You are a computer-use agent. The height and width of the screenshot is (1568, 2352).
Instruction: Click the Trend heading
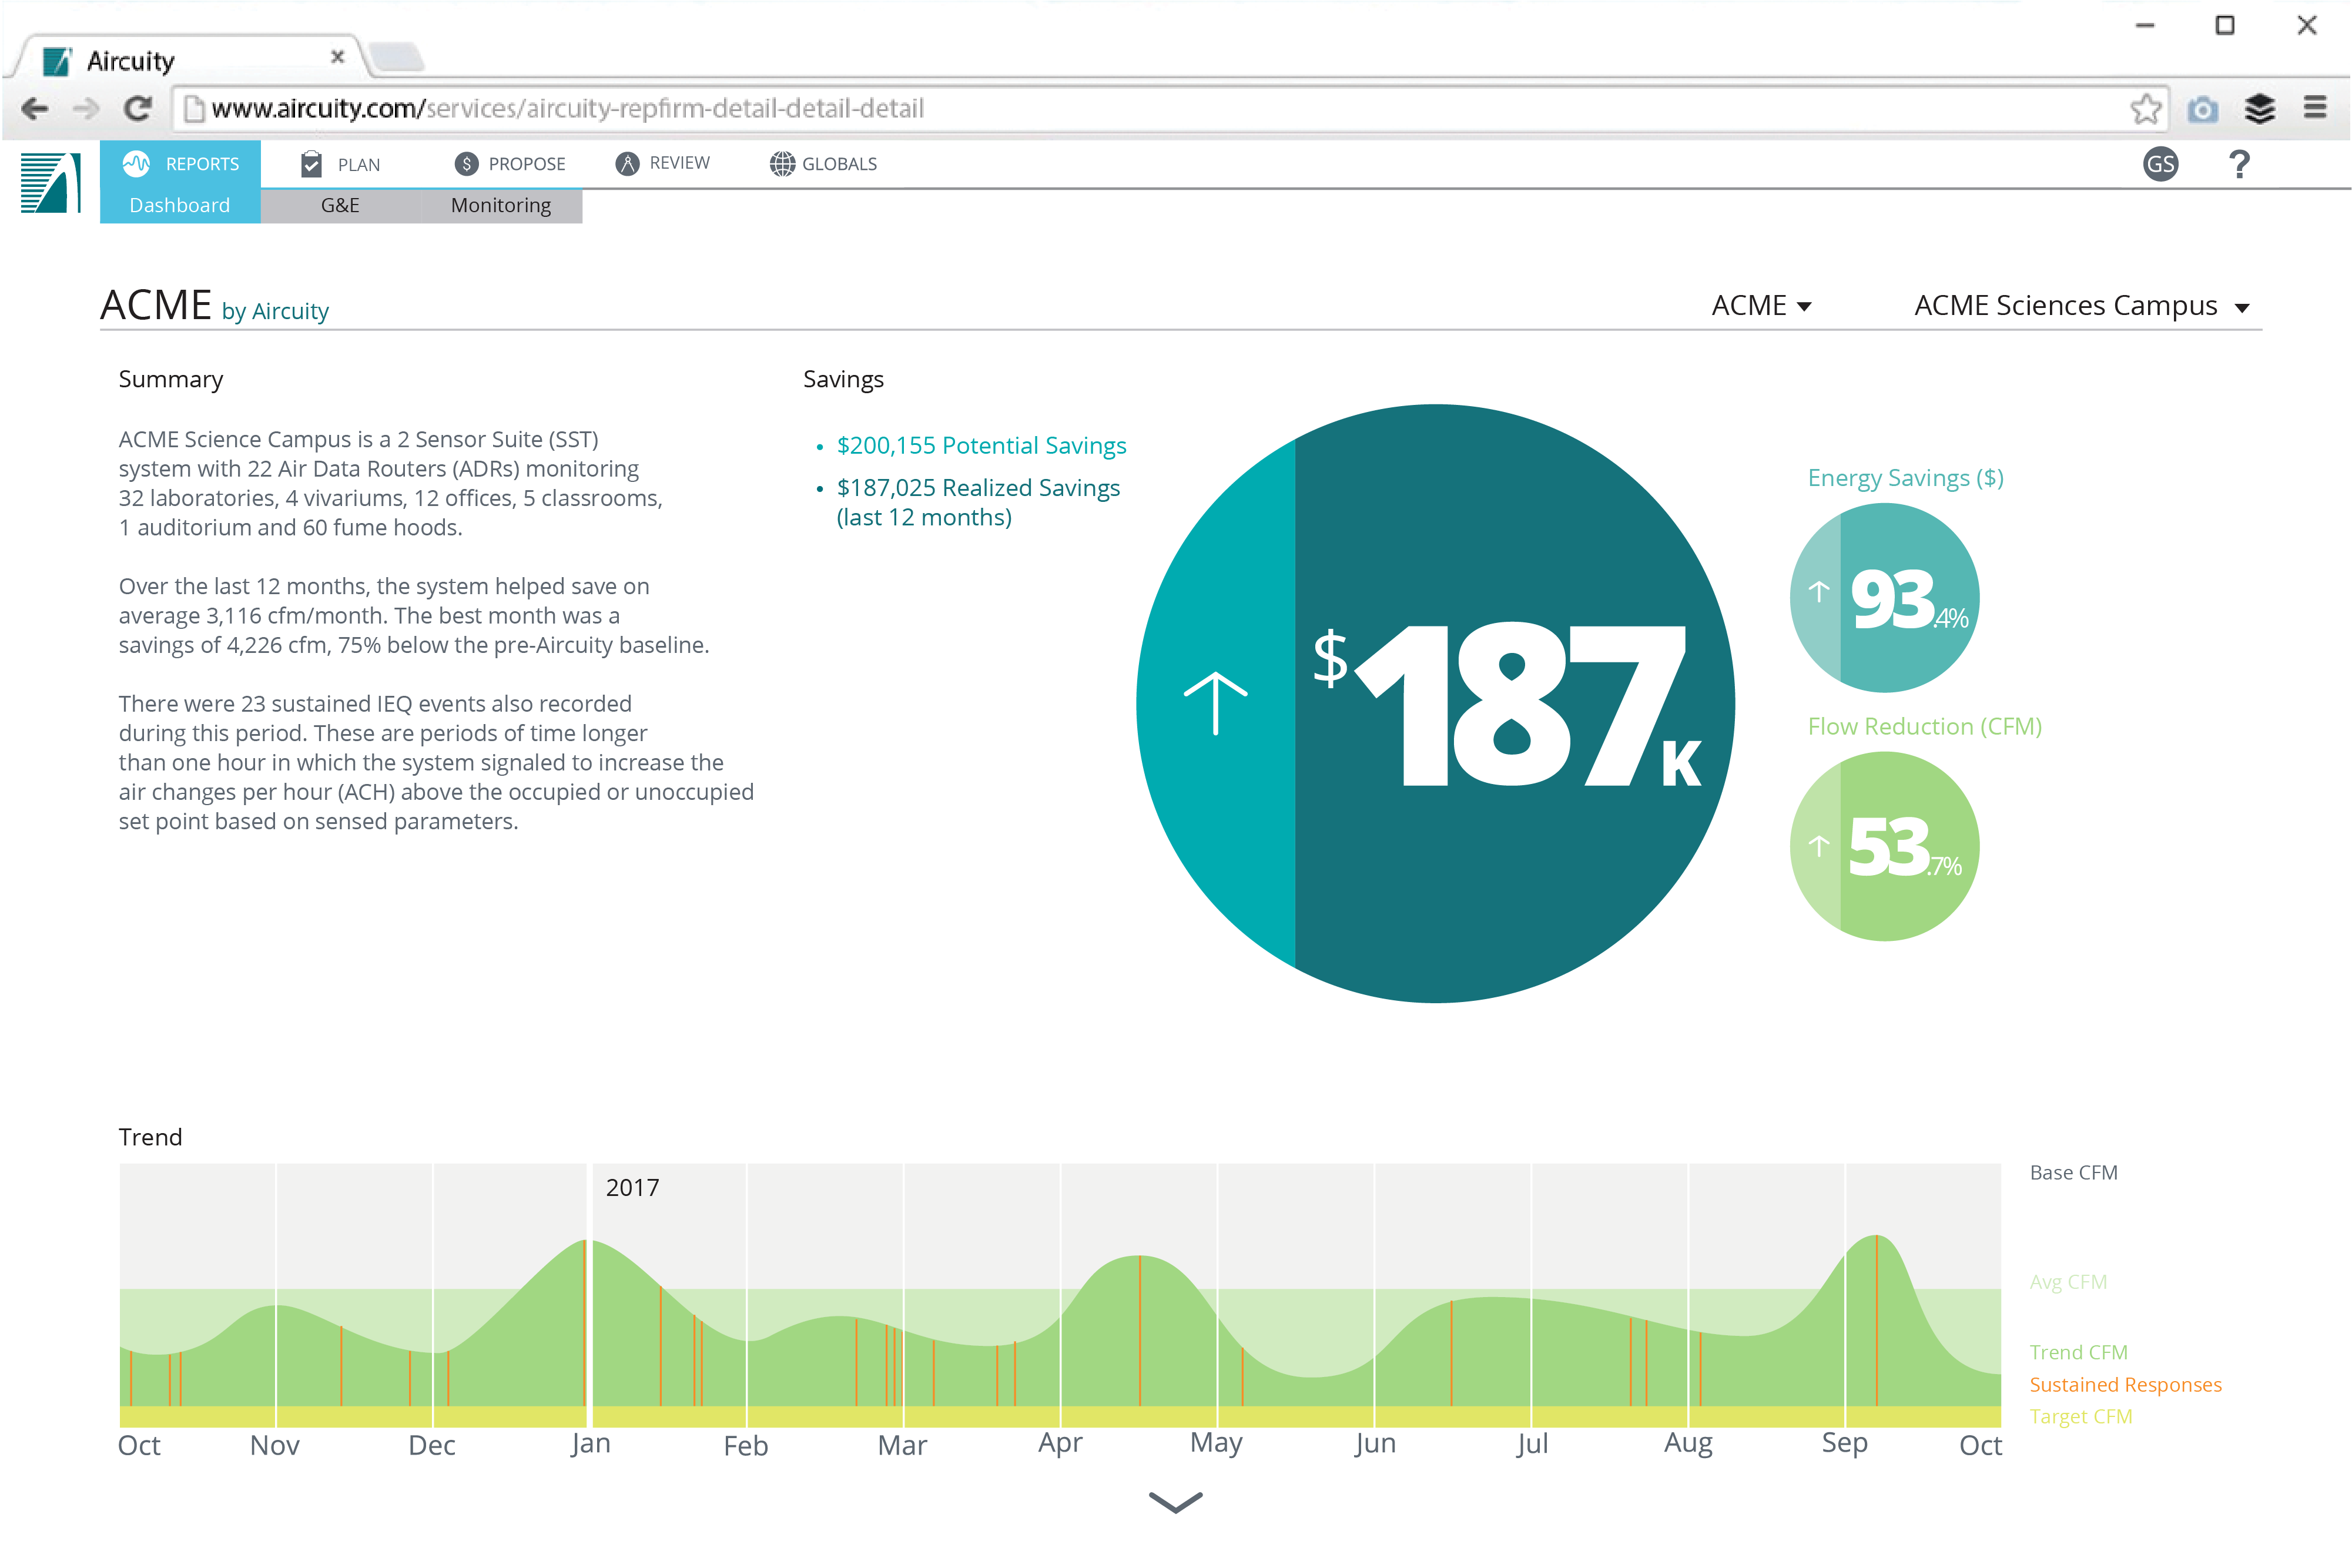coord(150,1137)
